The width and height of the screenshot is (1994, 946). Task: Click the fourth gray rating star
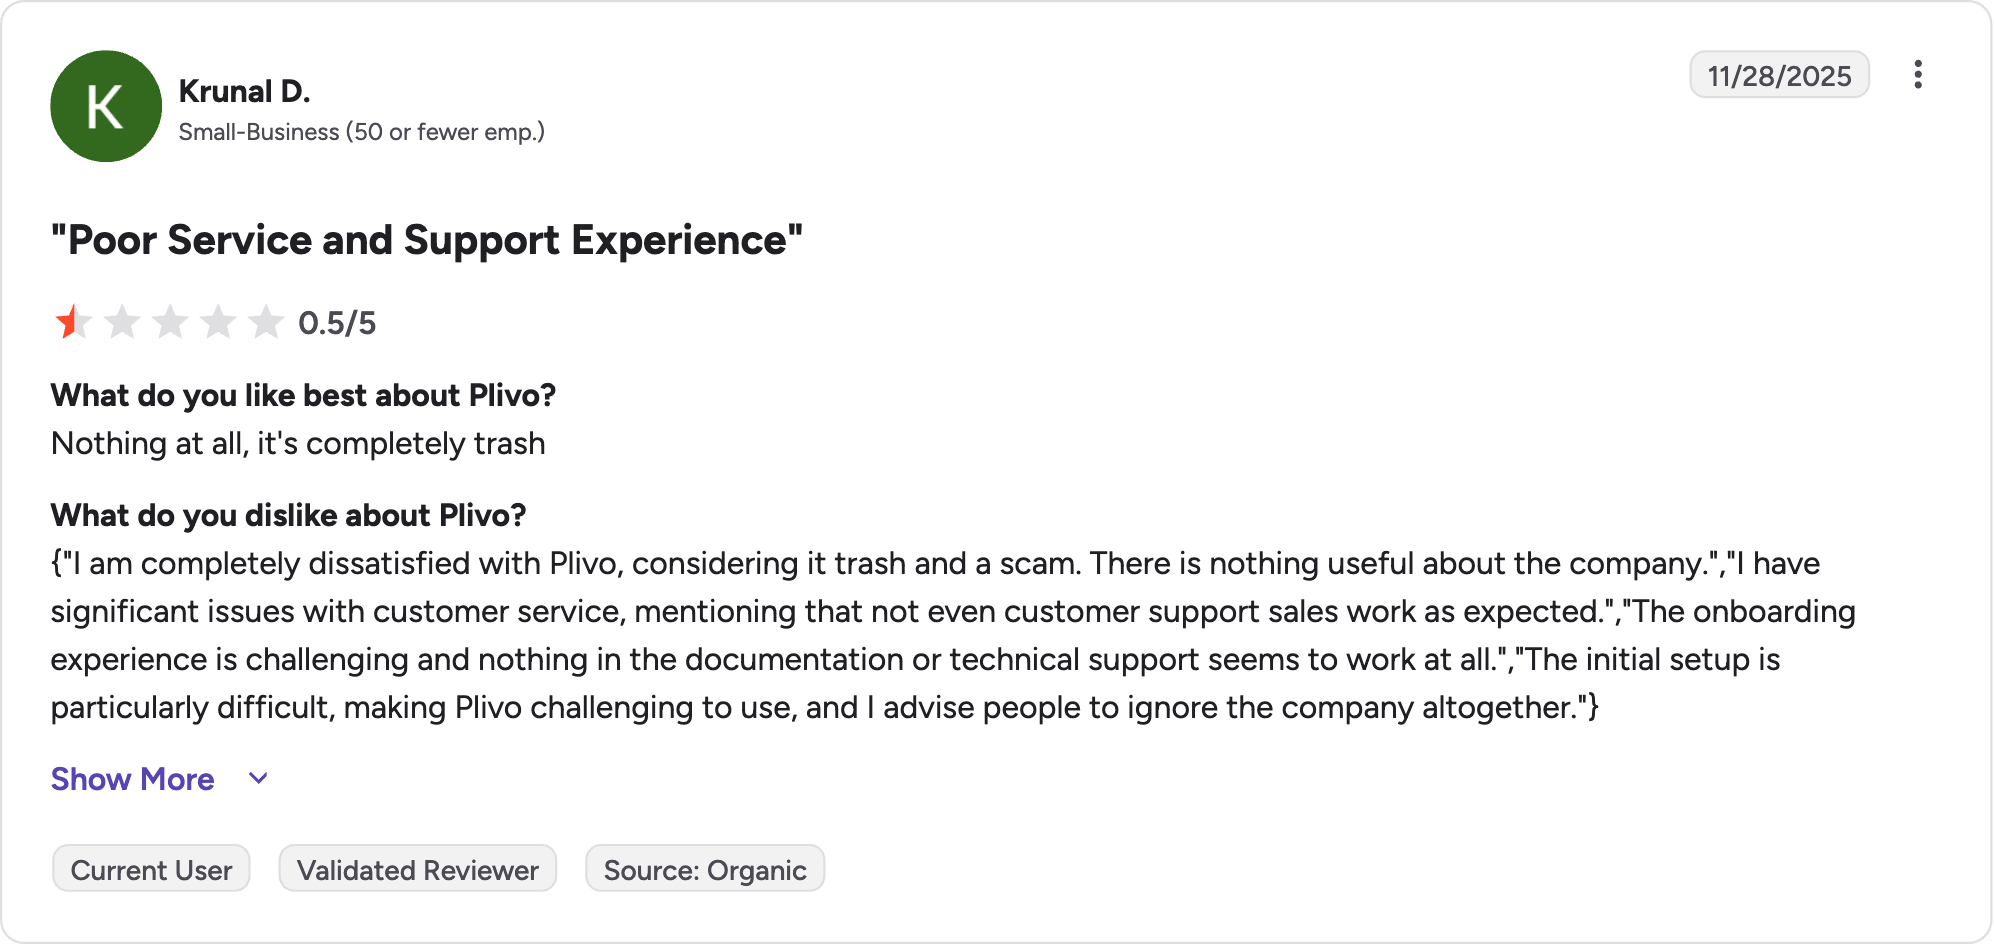point(218,322)
